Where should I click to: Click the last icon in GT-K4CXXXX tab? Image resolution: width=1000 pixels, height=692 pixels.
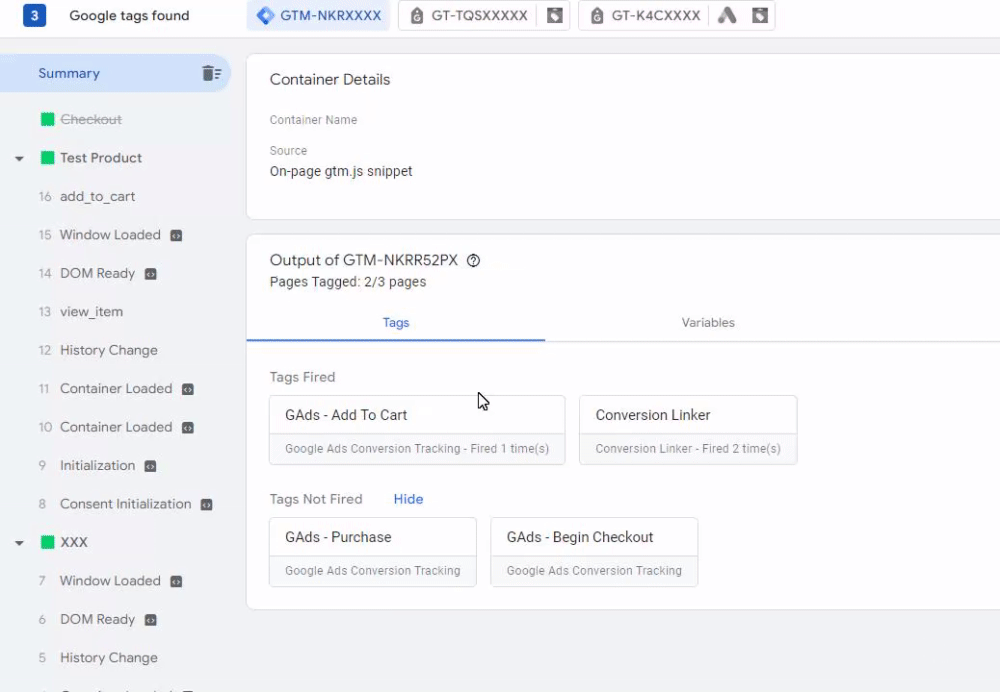pos(760,15)
